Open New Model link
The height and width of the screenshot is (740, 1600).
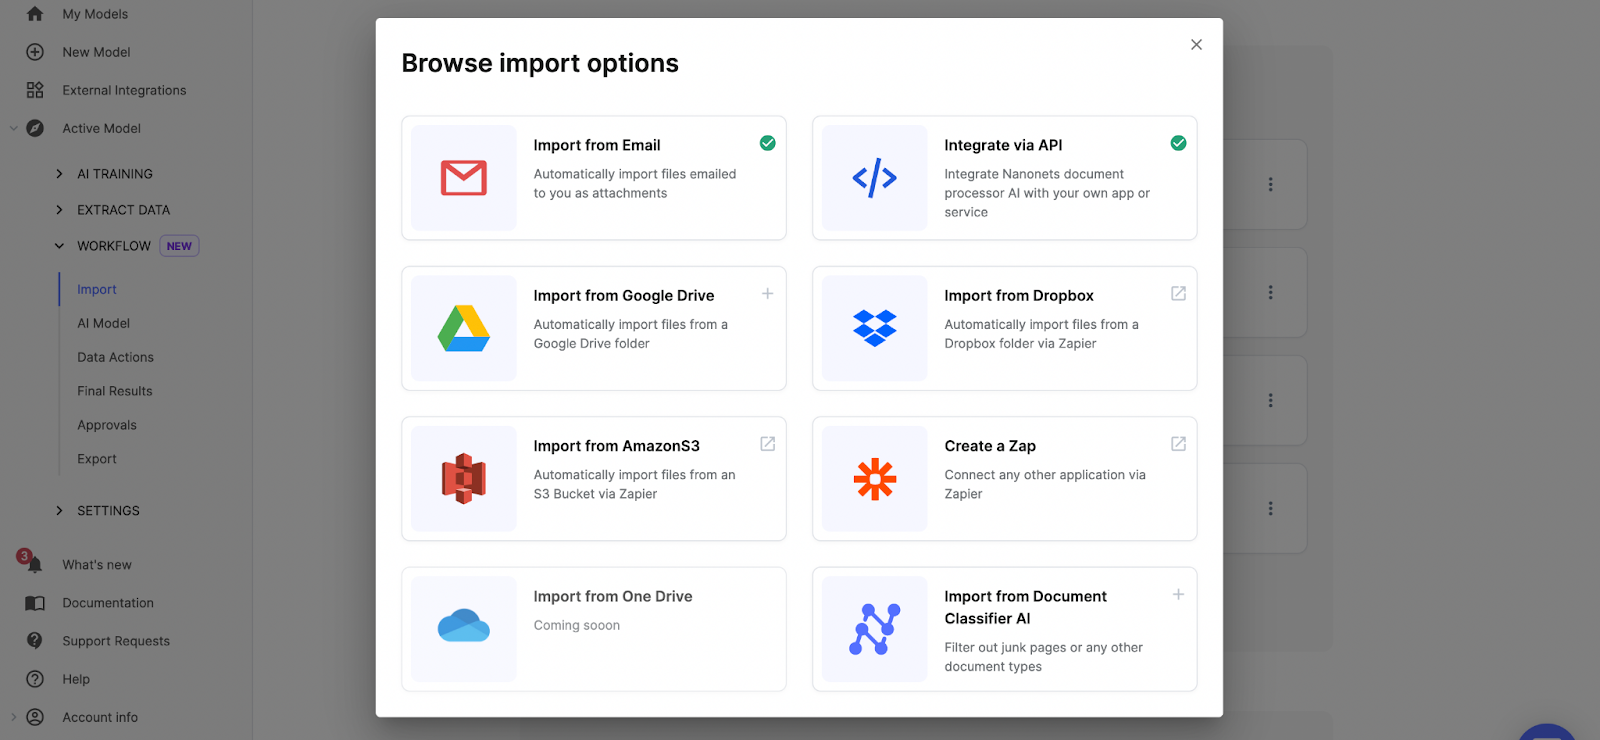[x=96, y=52]
